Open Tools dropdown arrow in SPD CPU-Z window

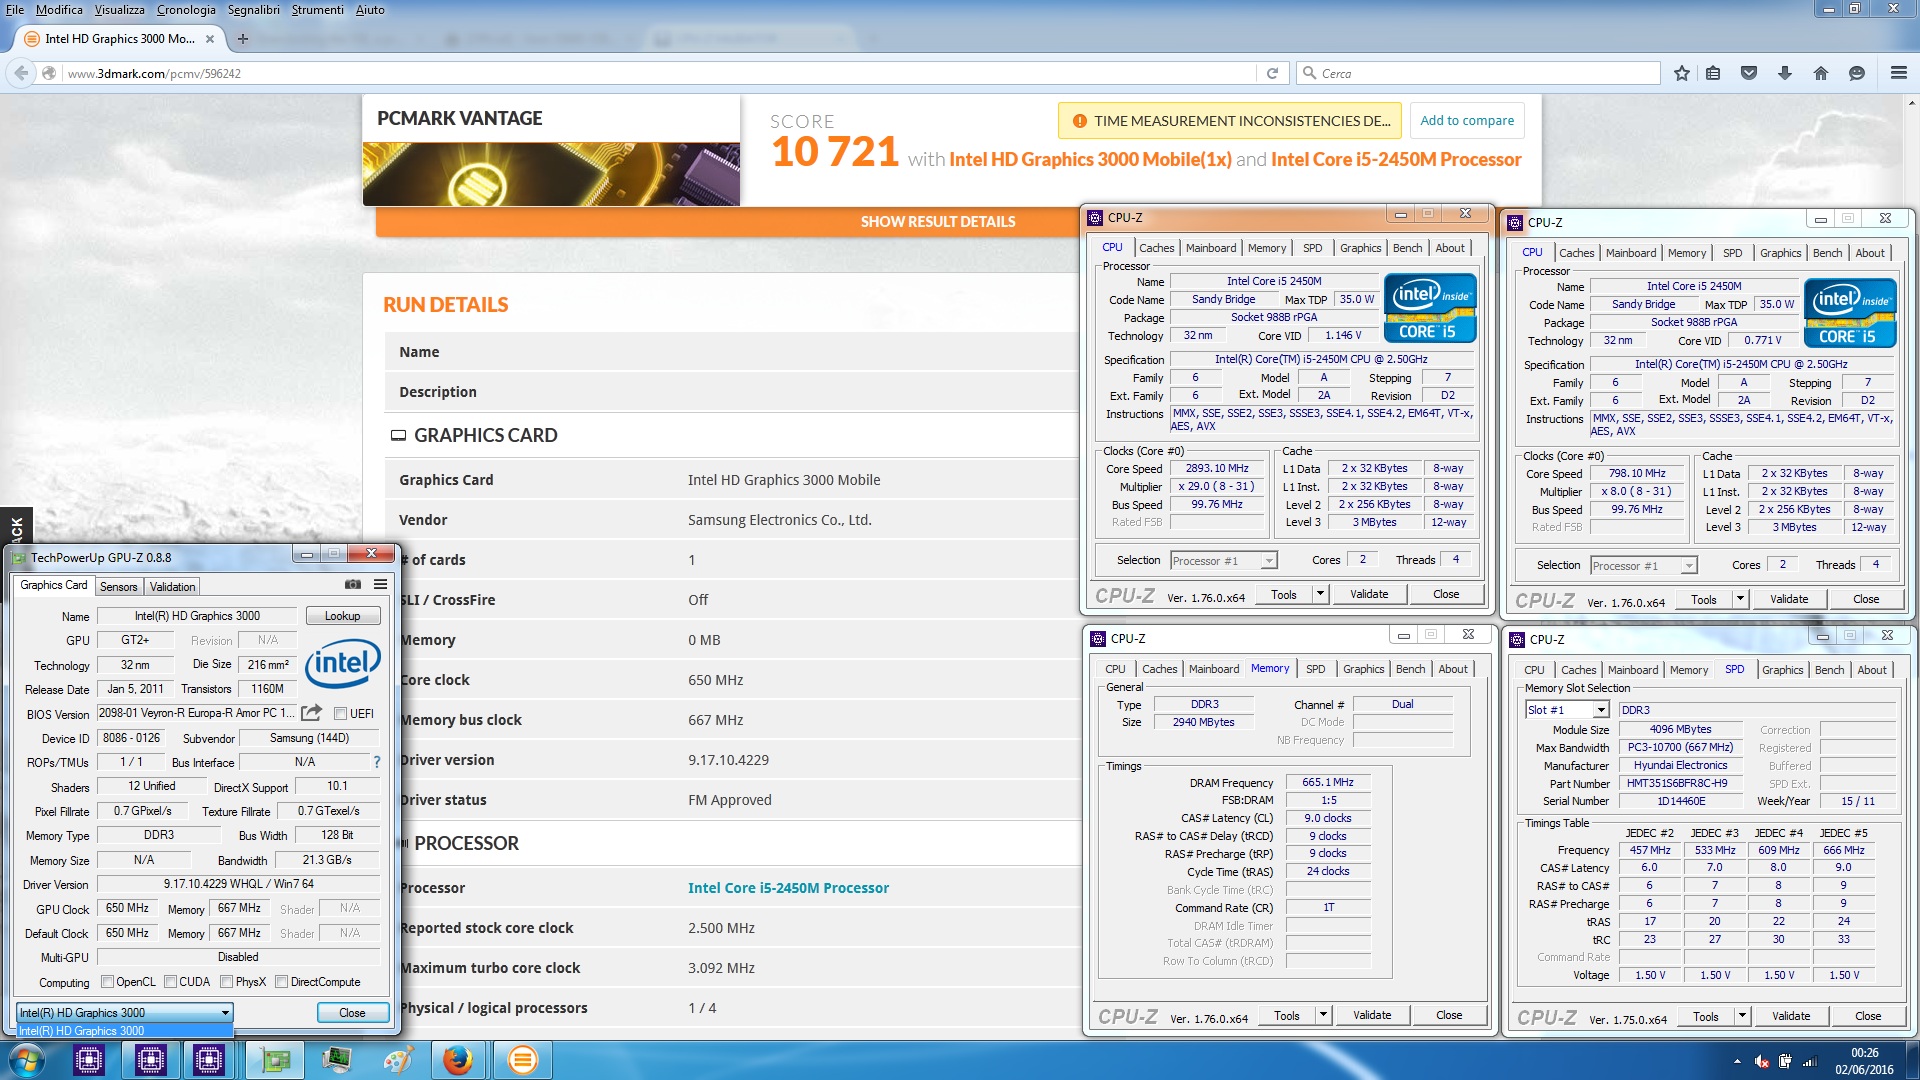pos(1742,1016)
